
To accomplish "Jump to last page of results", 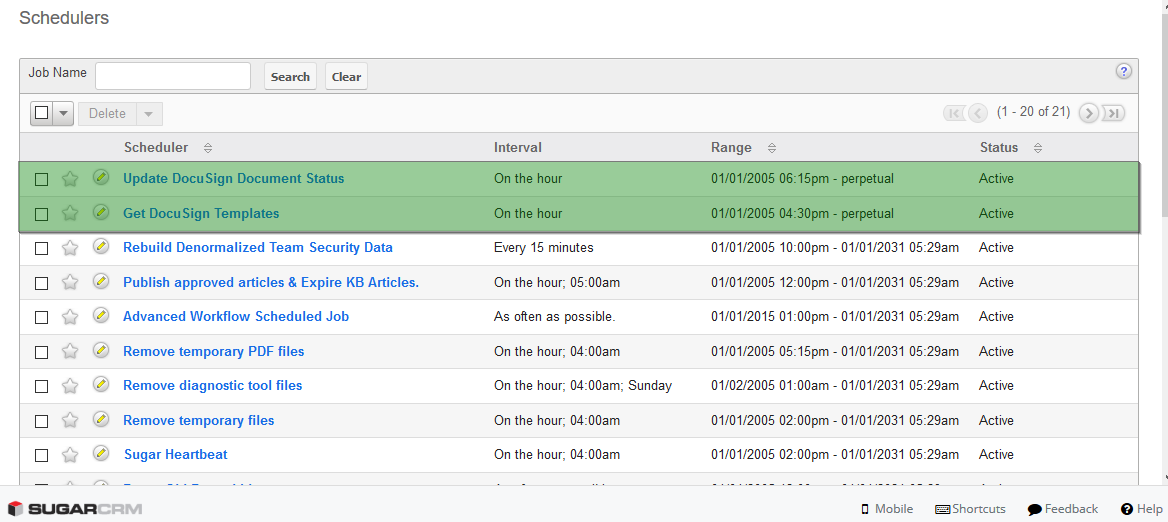I will pyautogui.click(x=1114, y=113).
